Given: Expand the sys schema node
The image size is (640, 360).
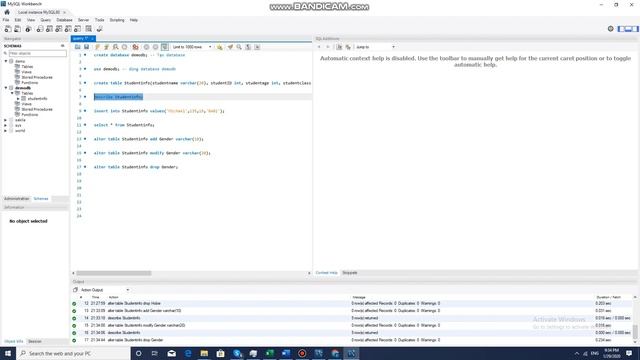Looking at the screenshot, I should [6, 125].
